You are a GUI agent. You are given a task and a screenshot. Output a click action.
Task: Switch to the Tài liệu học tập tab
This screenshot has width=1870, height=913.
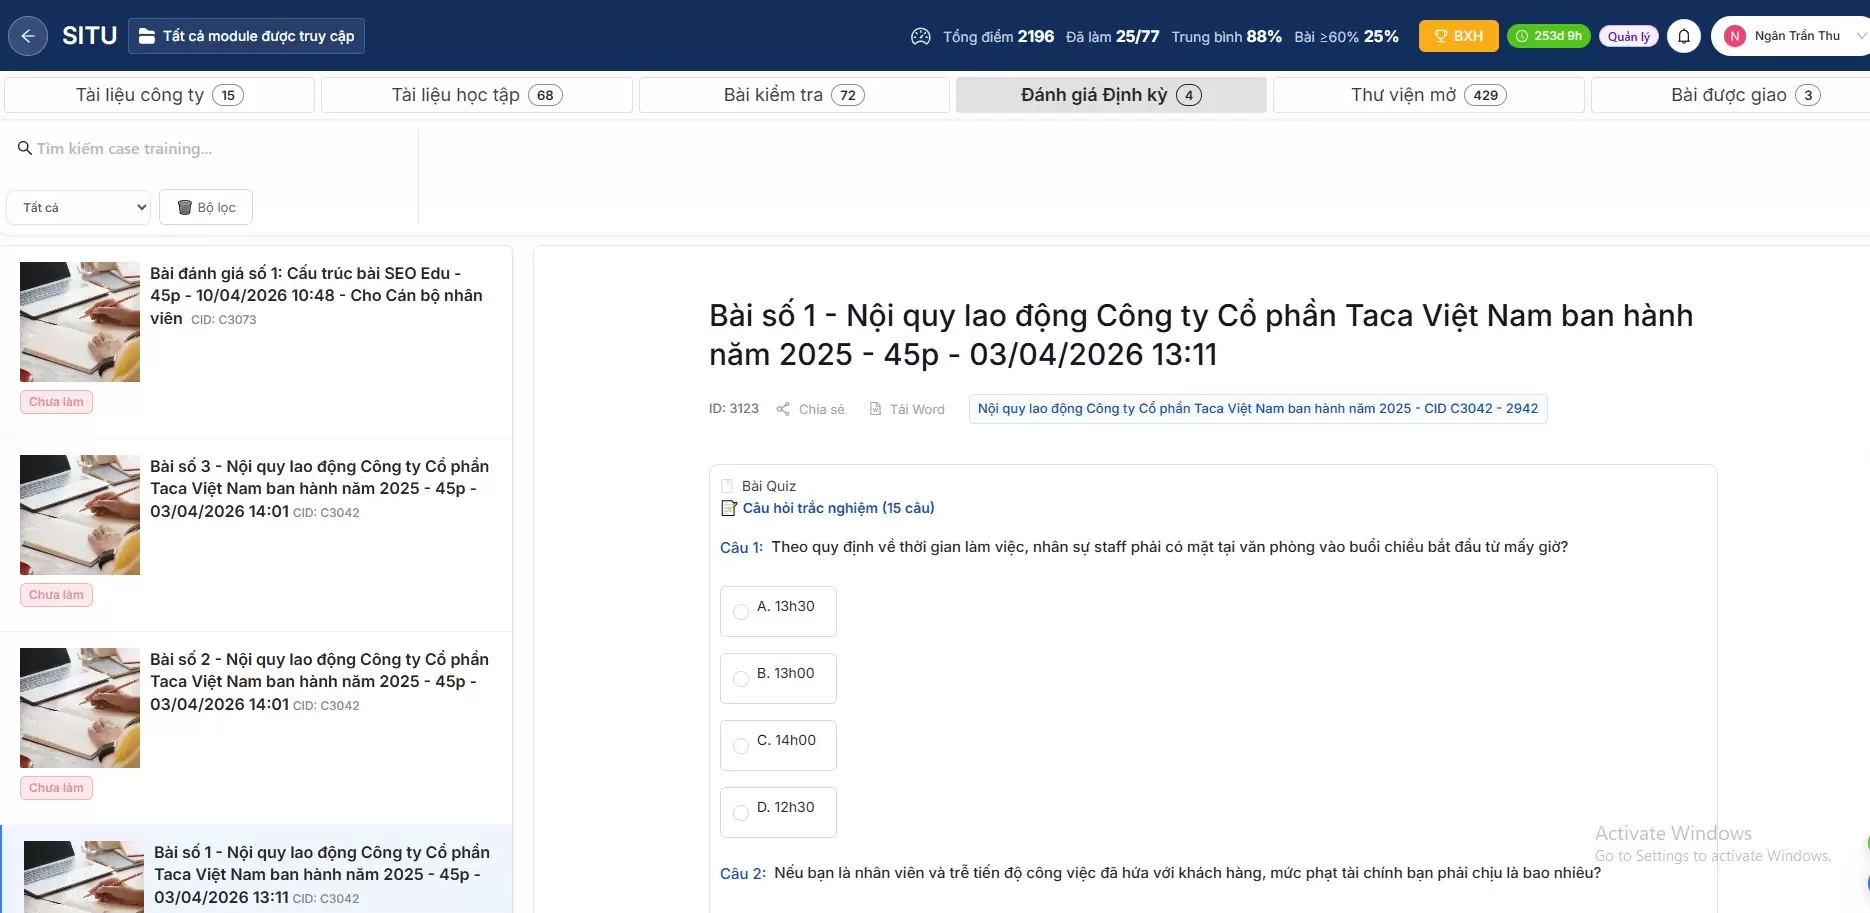pos(477,95)
